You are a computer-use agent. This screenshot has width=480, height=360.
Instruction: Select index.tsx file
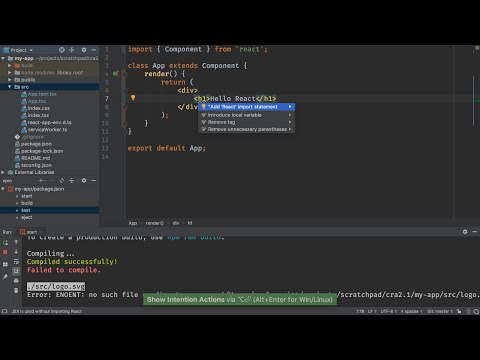click(35, 115)
